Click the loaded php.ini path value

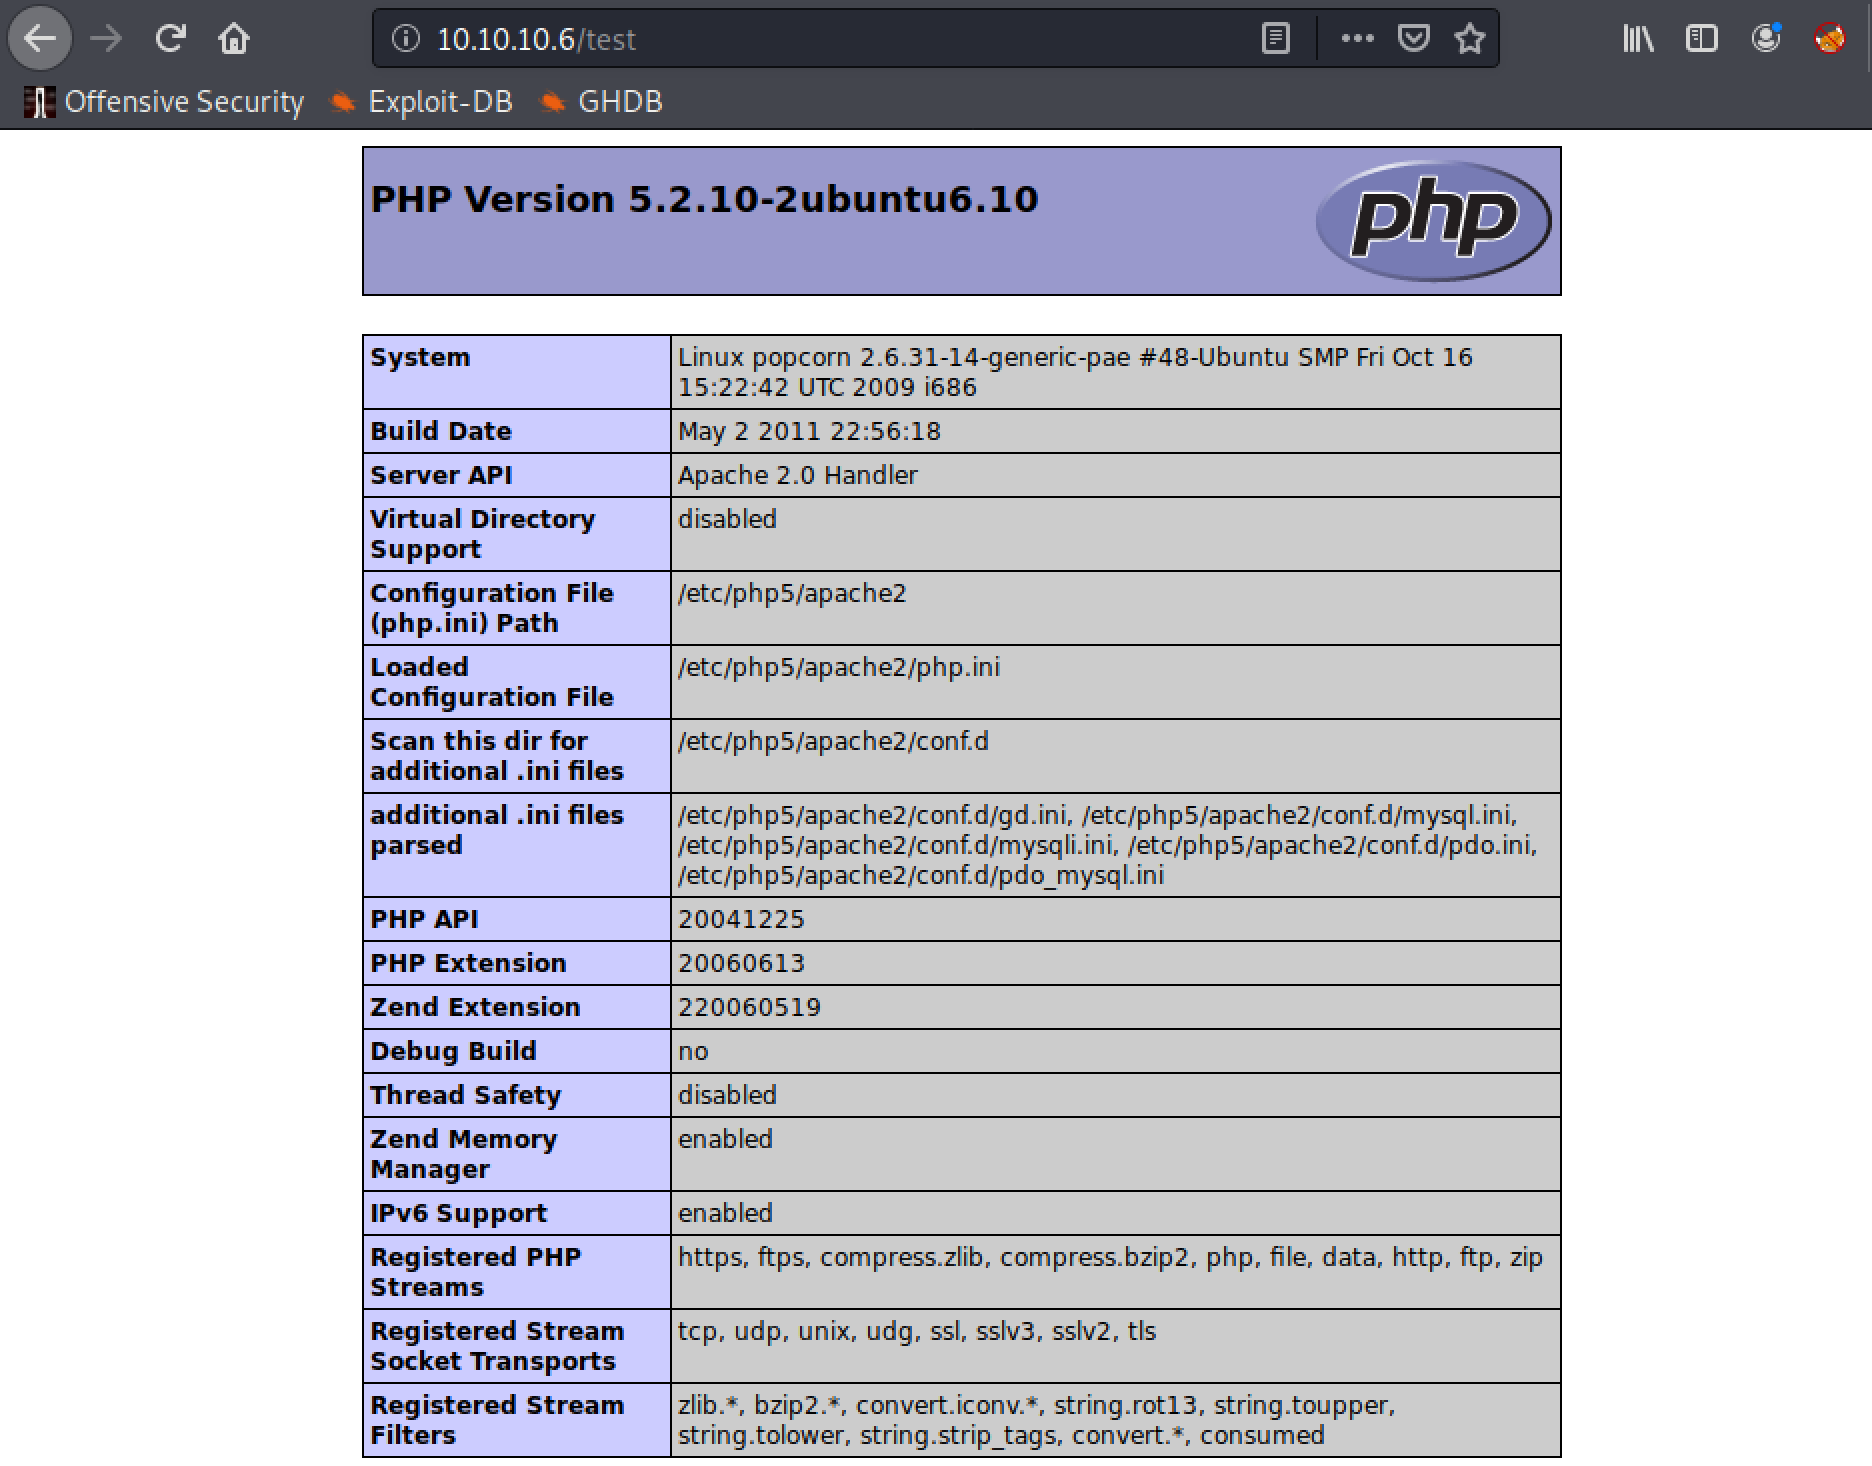838,667
